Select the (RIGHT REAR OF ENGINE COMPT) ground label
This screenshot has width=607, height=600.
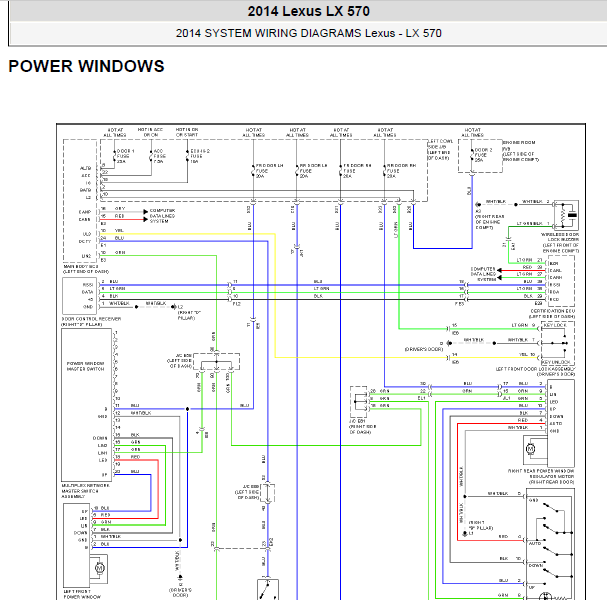click(x=488, y=219)
